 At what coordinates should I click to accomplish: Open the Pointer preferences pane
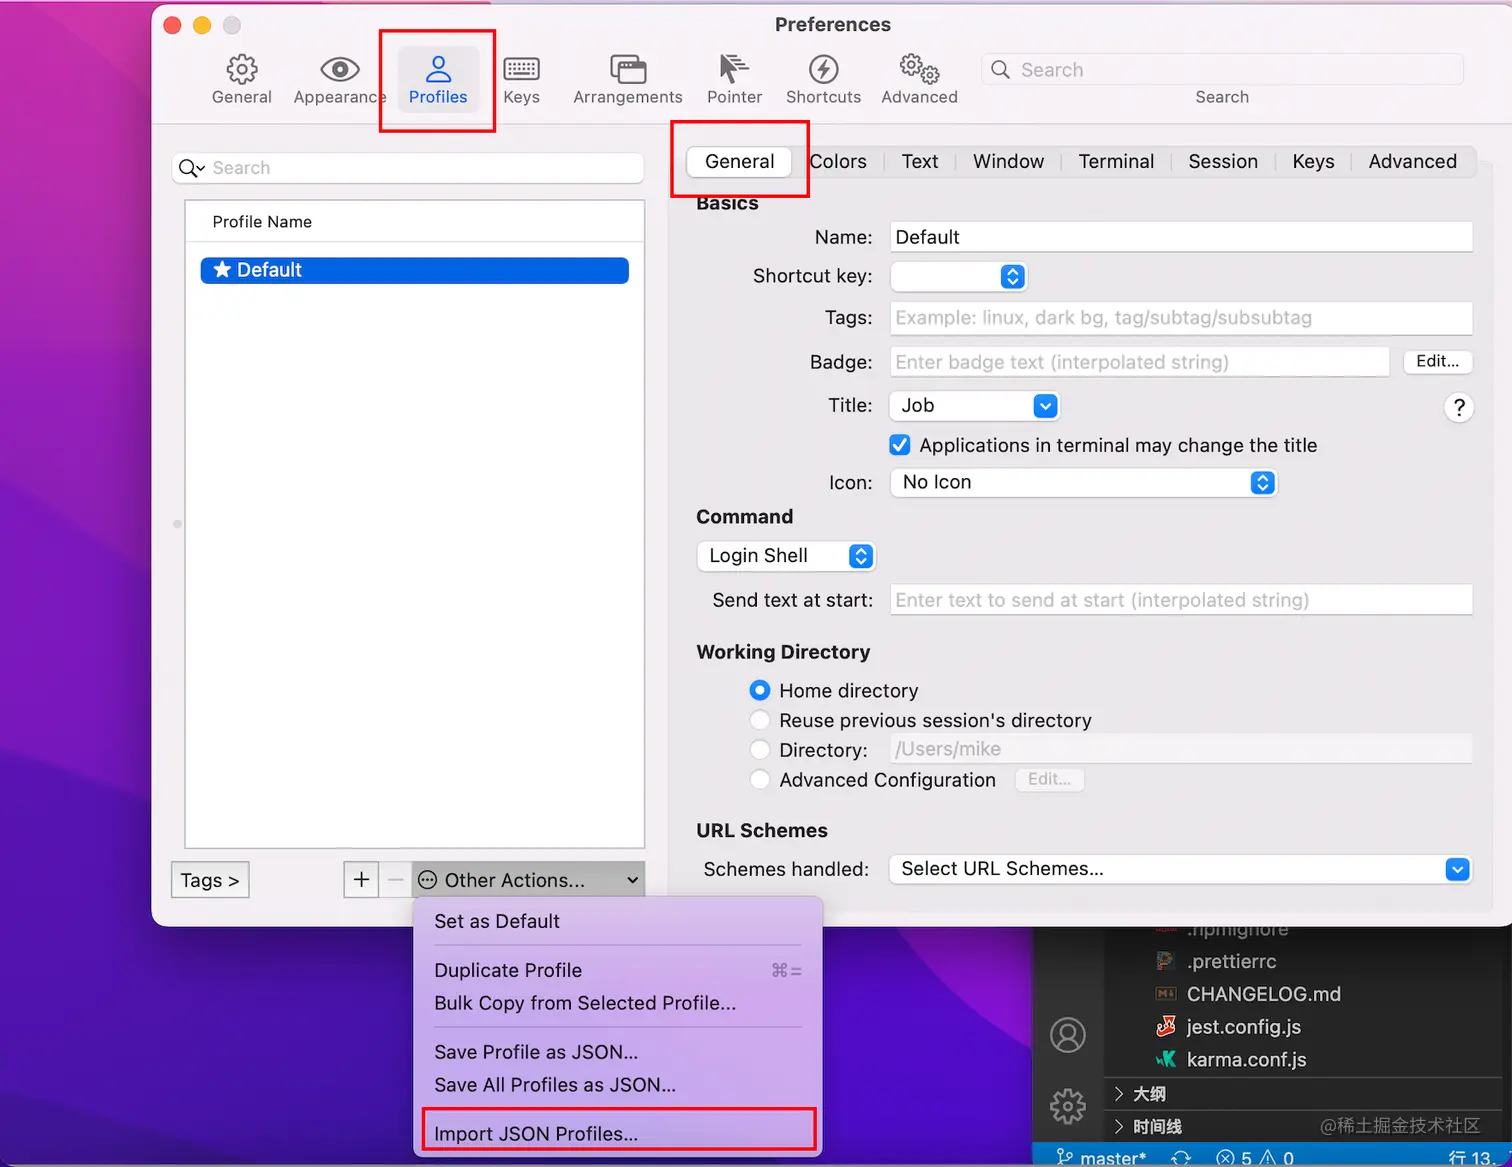[734, 79]
